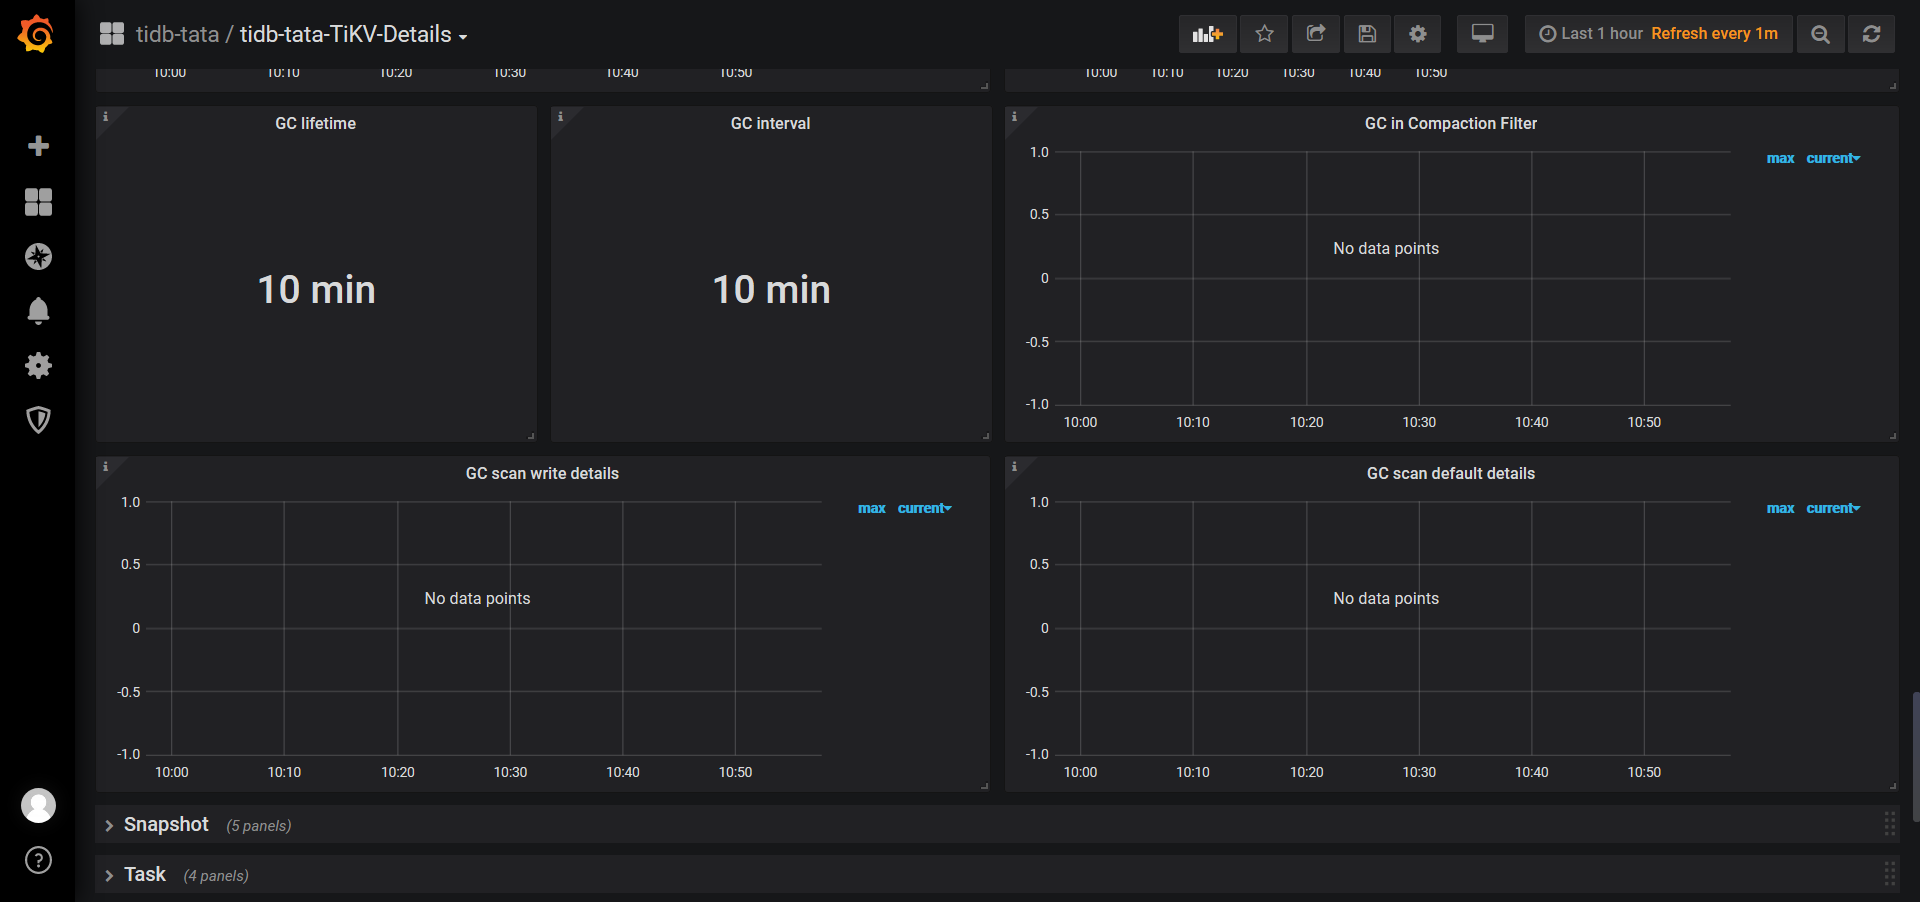Expand the Snapshot row

[166, 825]
